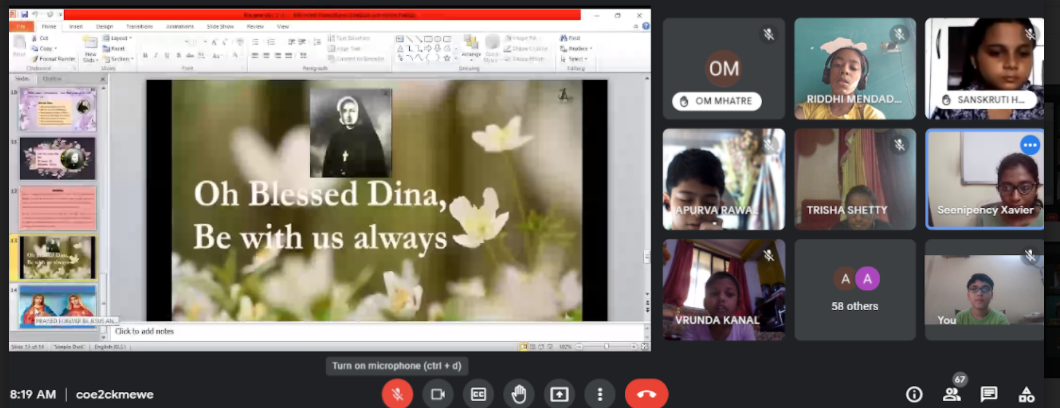Viewport: 1060px width, 408px height.
Task: Open the 58 others participants tile
Action: point(855,290)
